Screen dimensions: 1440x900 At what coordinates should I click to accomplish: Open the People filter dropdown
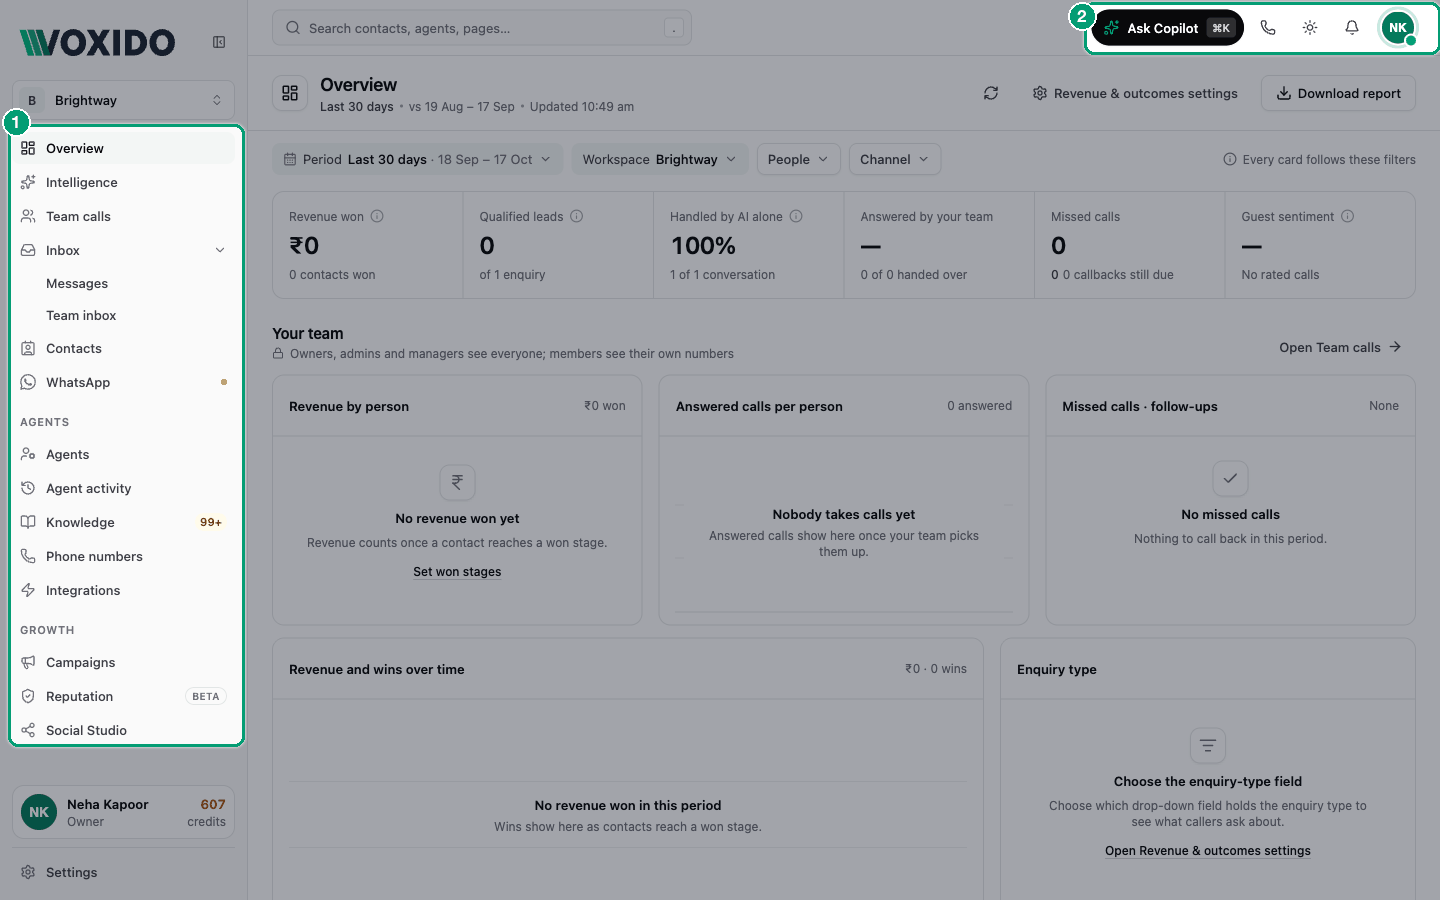pos(799,159)
